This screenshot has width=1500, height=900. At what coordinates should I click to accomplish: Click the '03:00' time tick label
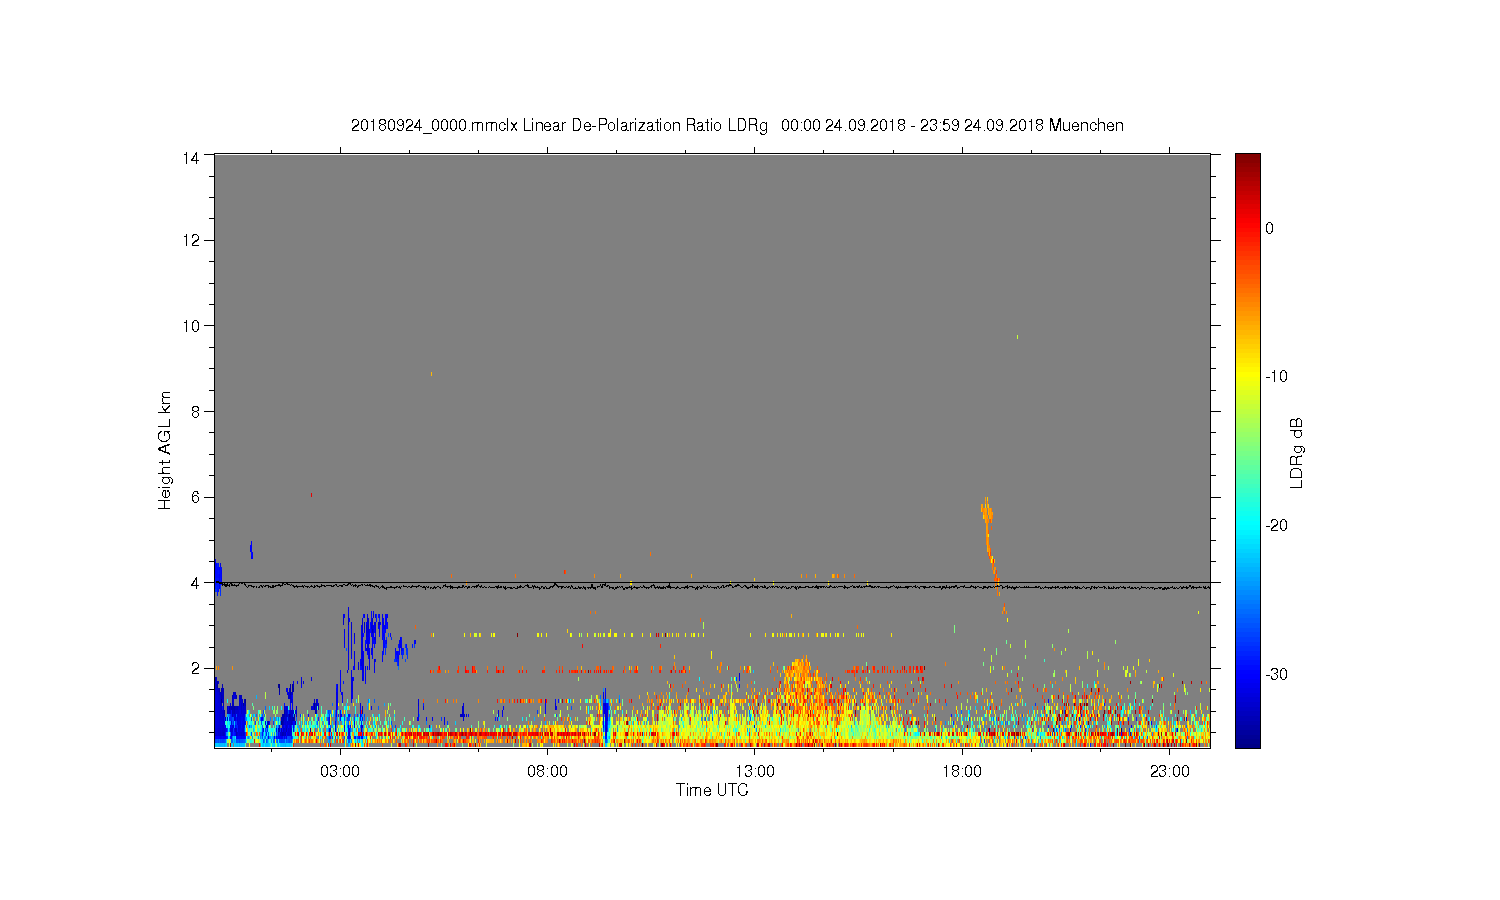point(340,772)
